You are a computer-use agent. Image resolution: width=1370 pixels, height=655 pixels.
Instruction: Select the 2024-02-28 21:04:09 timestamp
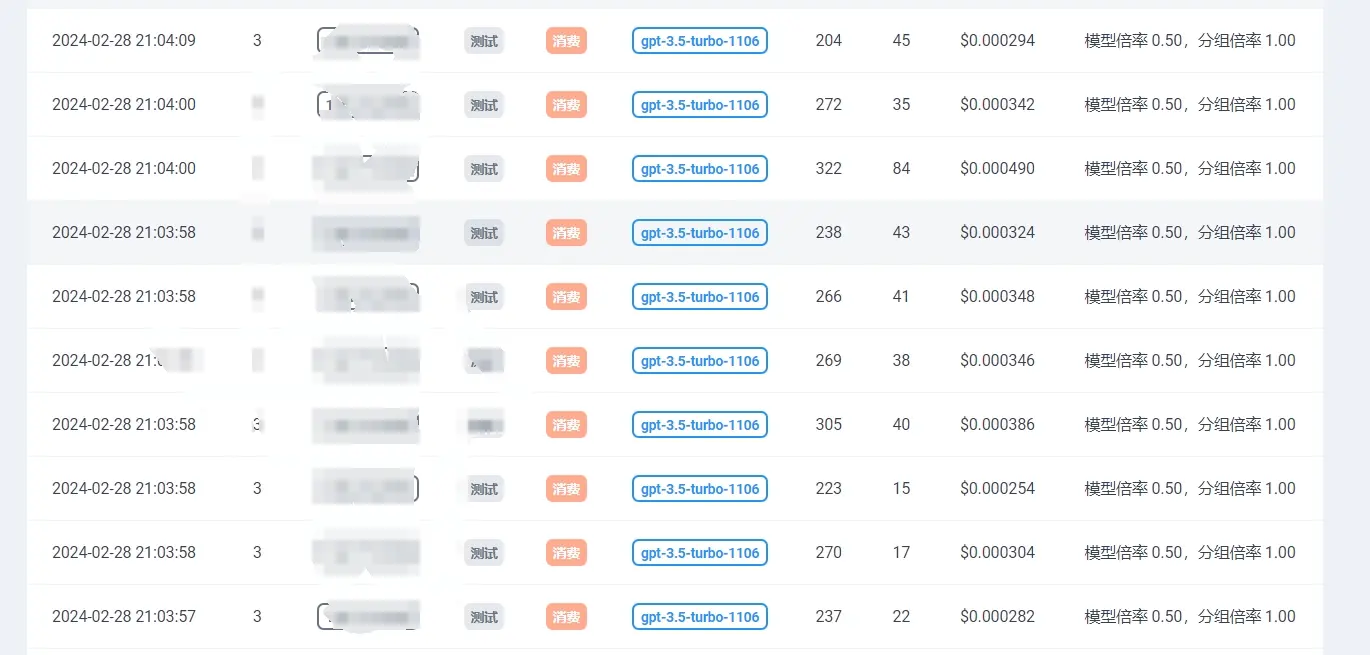(x=124, y=41)
